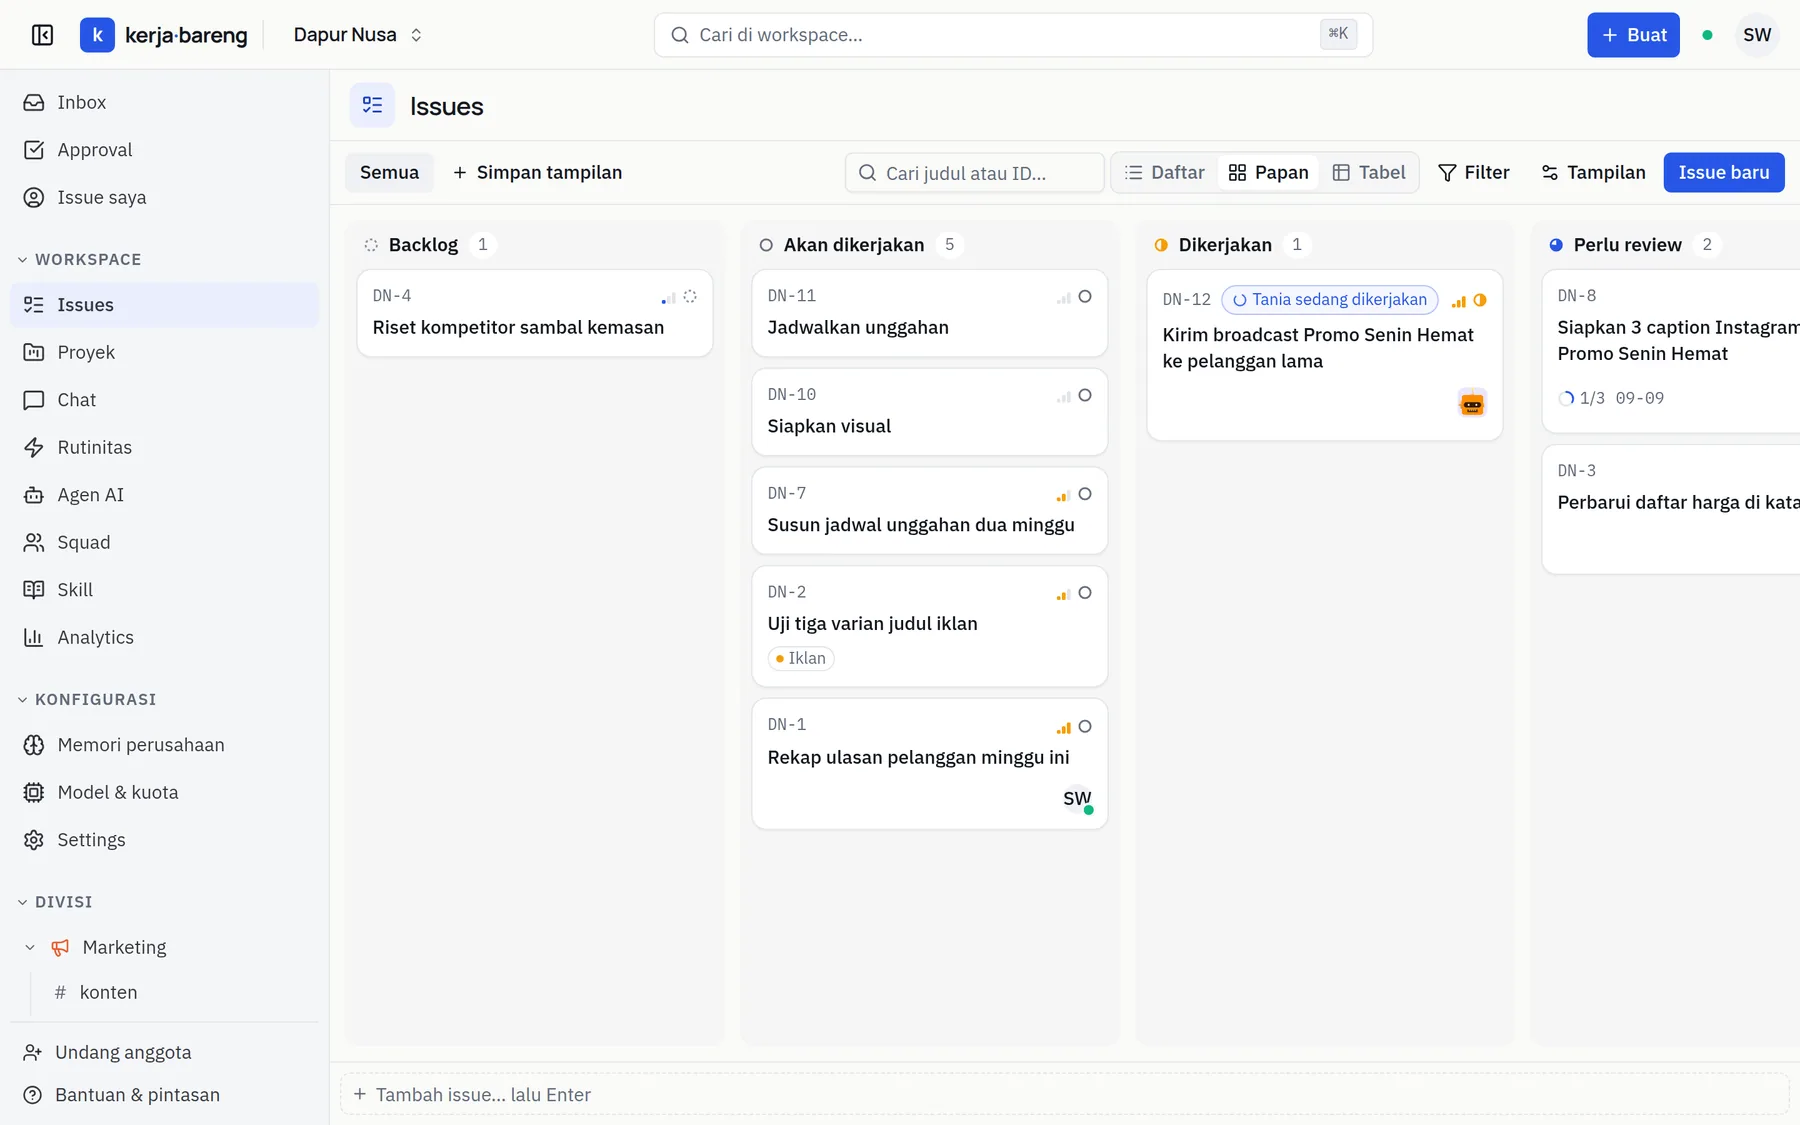Switch to Daftar list view

(x=1165, y=173)
